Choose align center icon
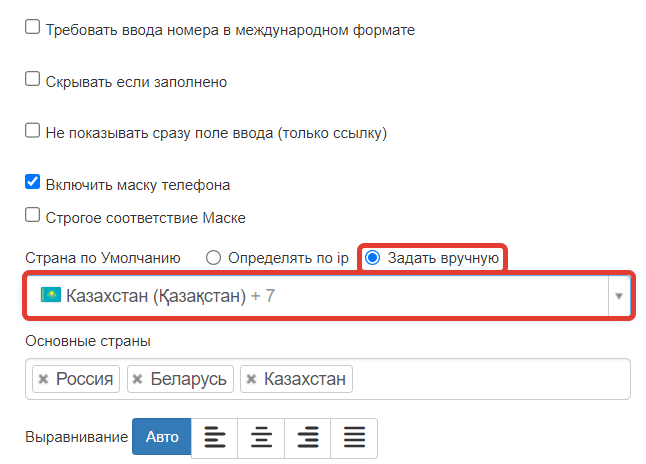 click(x=261, y=437)
